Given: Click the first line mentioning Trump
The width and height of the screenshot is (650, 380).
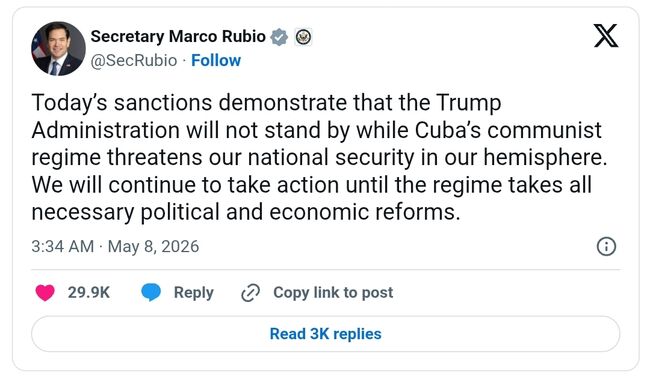Looking at the screenshot, I should (266, 103).
